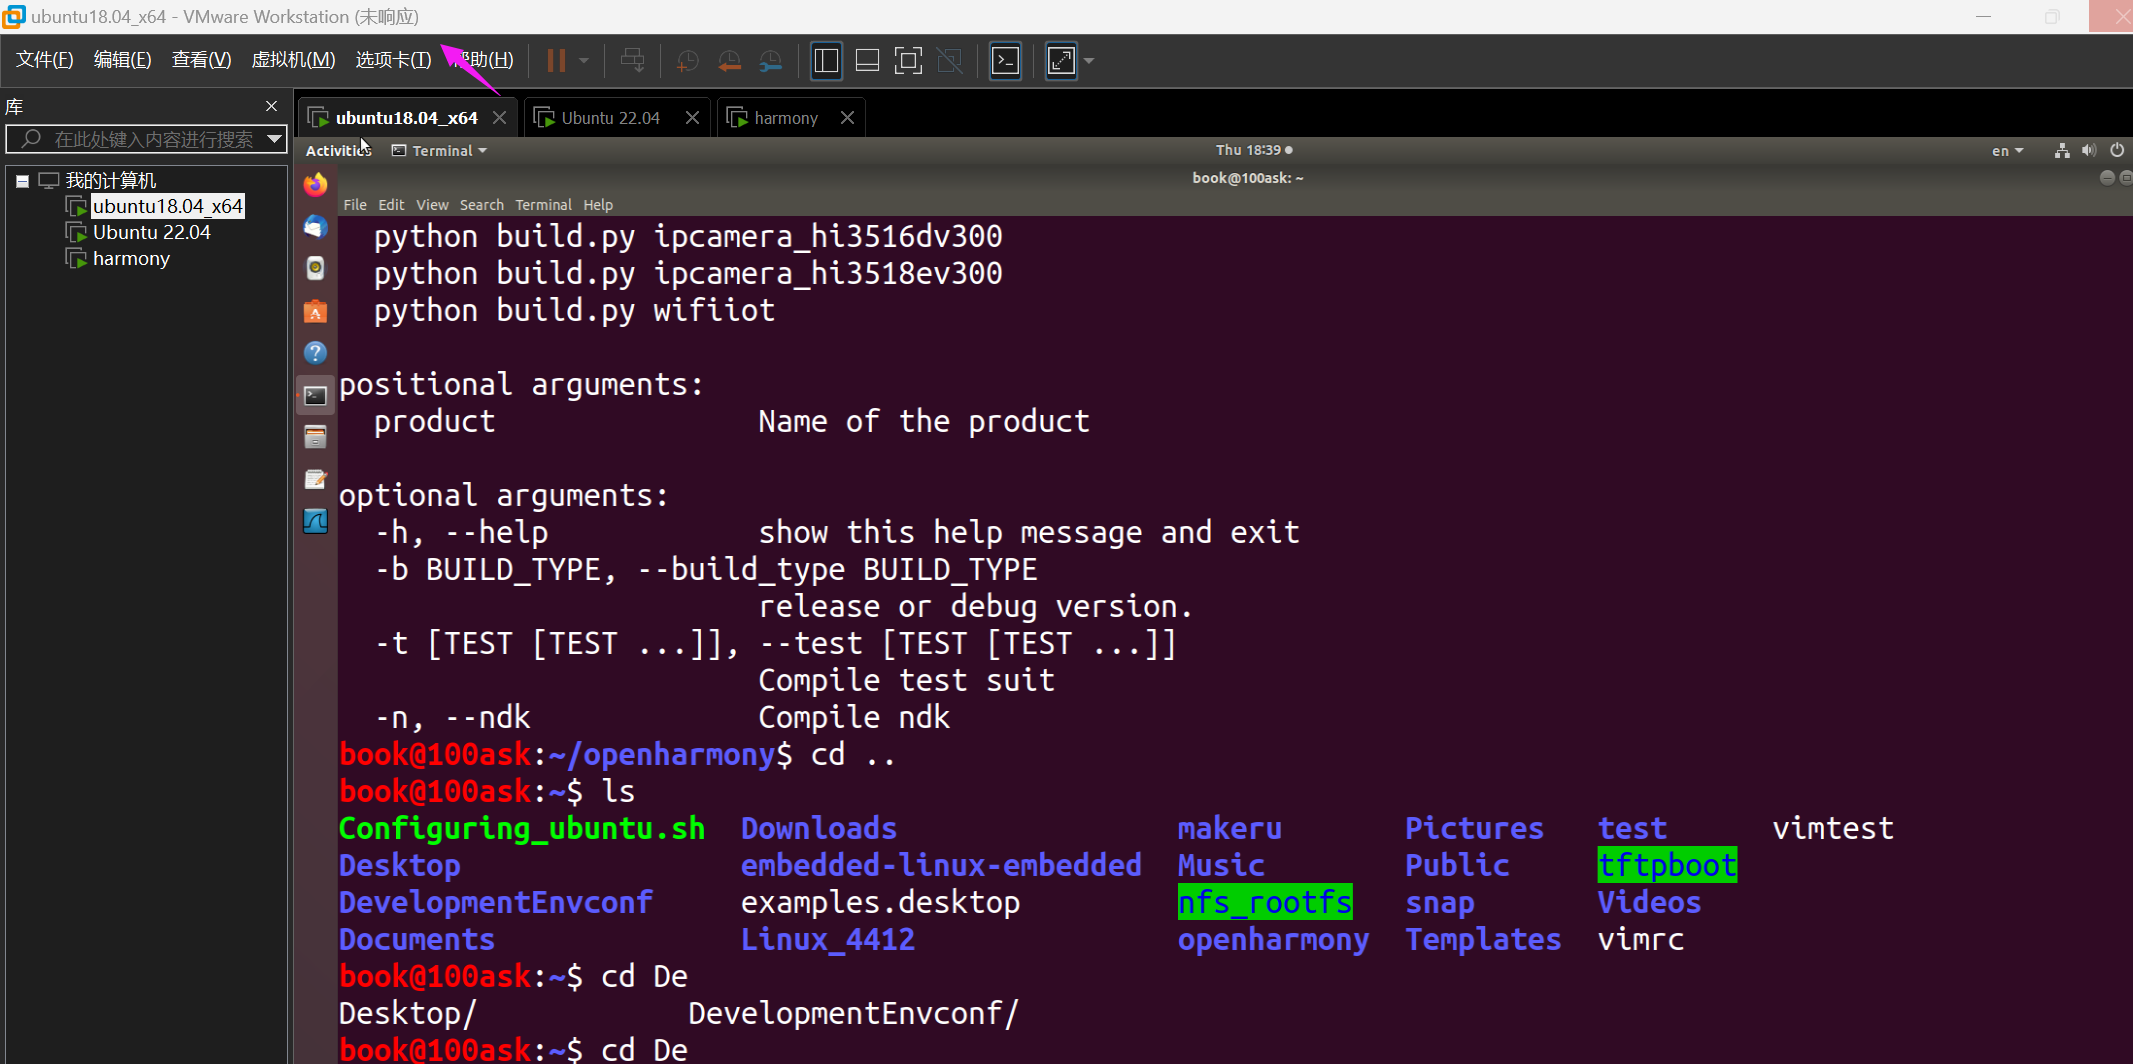Open the terminal File menu
This screenshot has height=1064, width=2133.
pos(355,205)
